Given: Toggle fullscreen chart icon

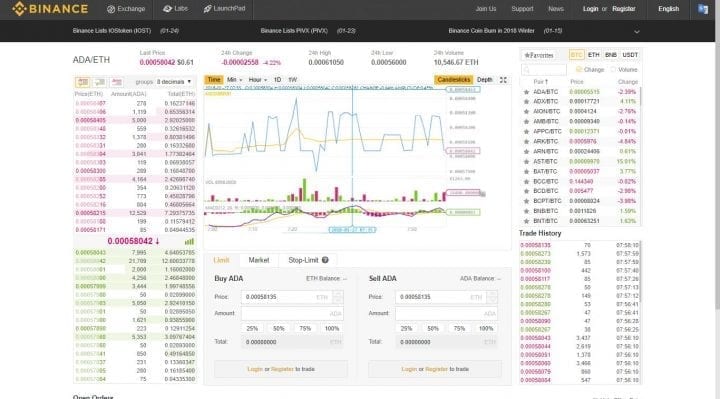Looking at the screenshot, I should pyautogui.click(x=503, y=80).
